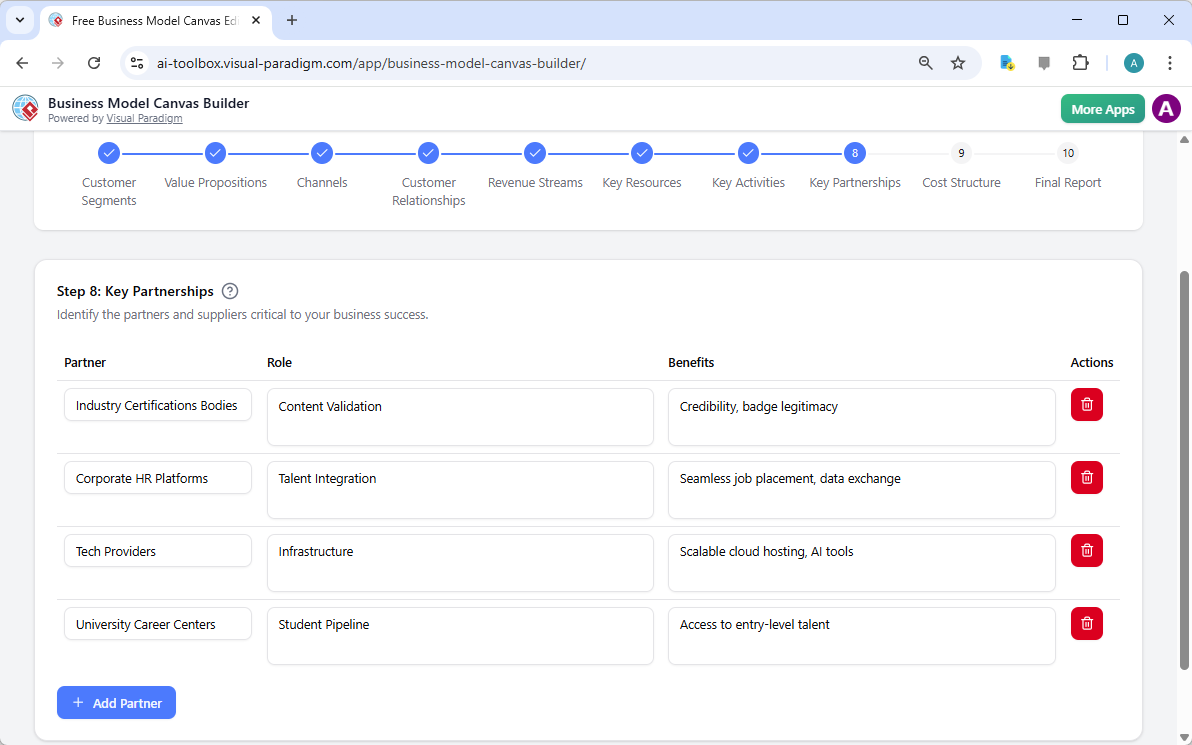Bookmark the page with the star icon

point(958,62)
